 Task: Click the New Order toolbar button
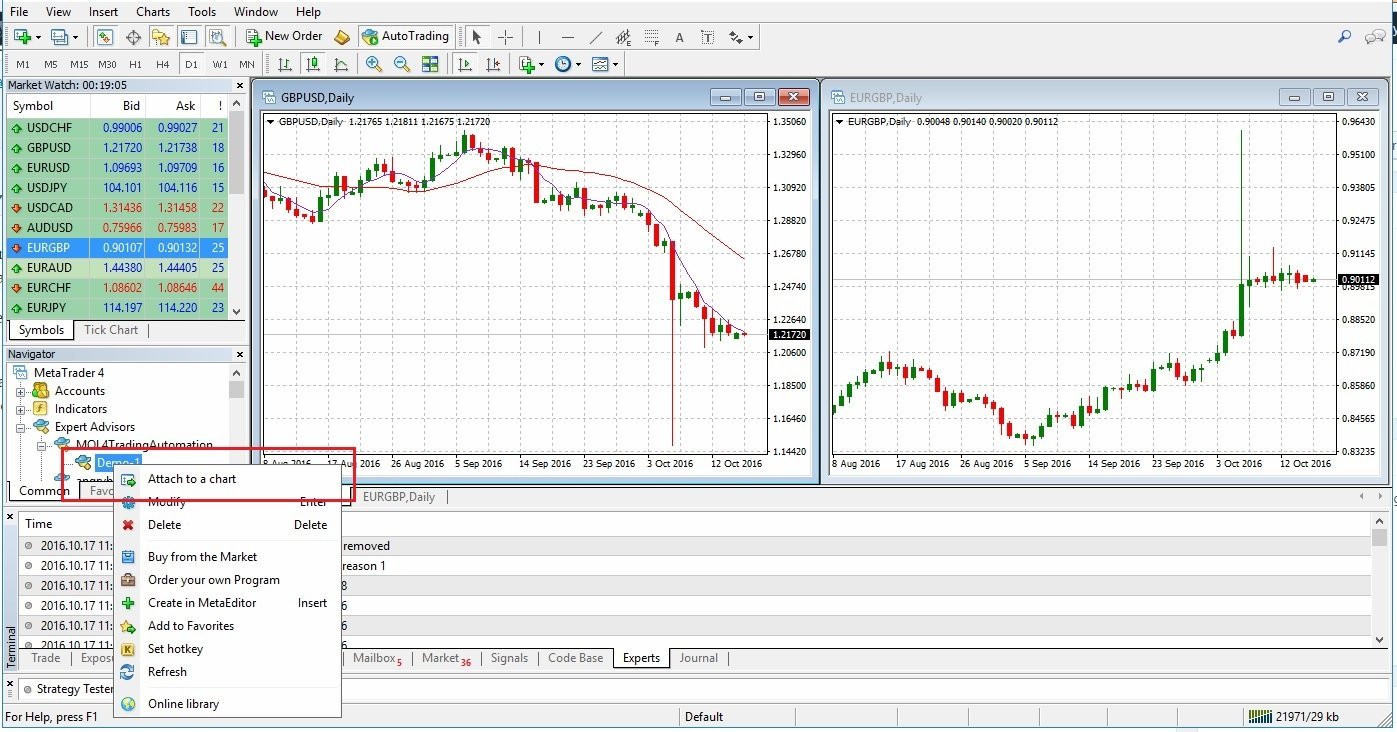[x=284, y=37]
